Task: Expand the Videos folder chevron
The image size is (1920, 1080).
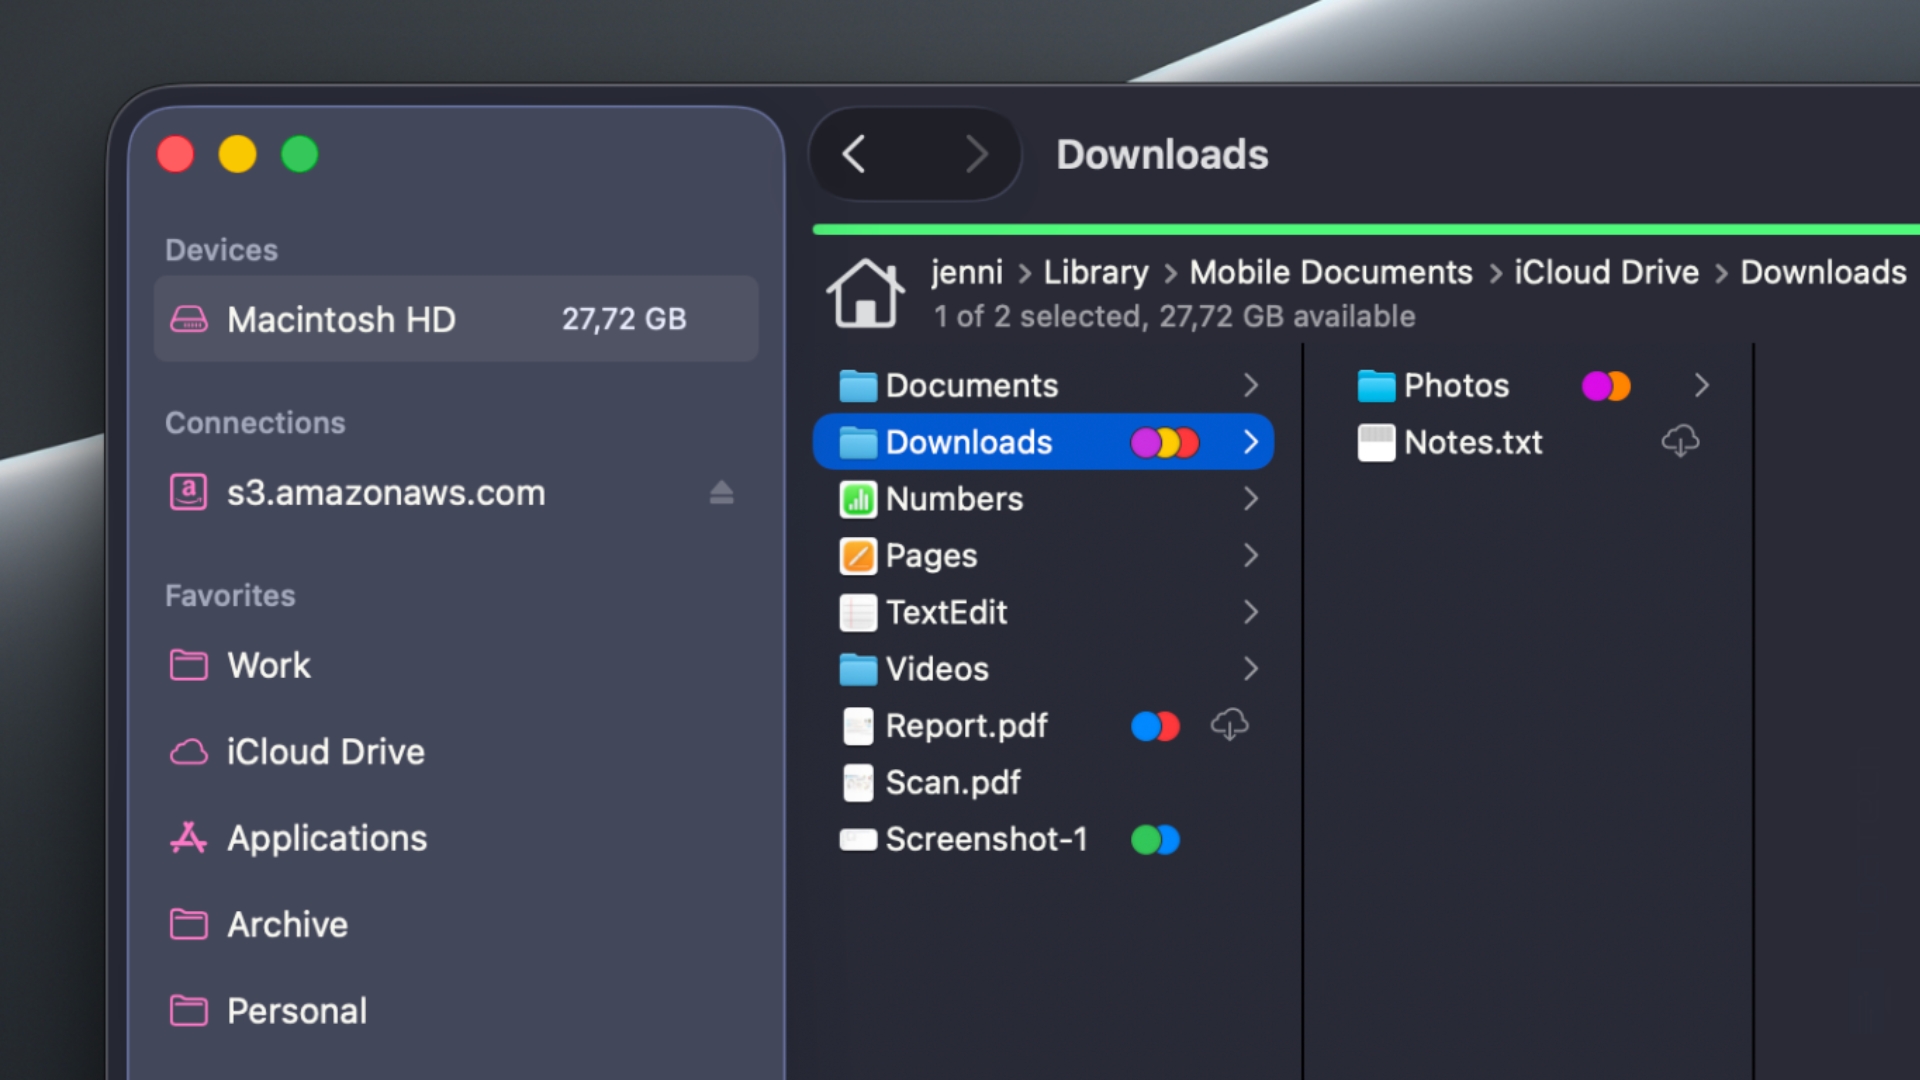Action: (1250, 668)
